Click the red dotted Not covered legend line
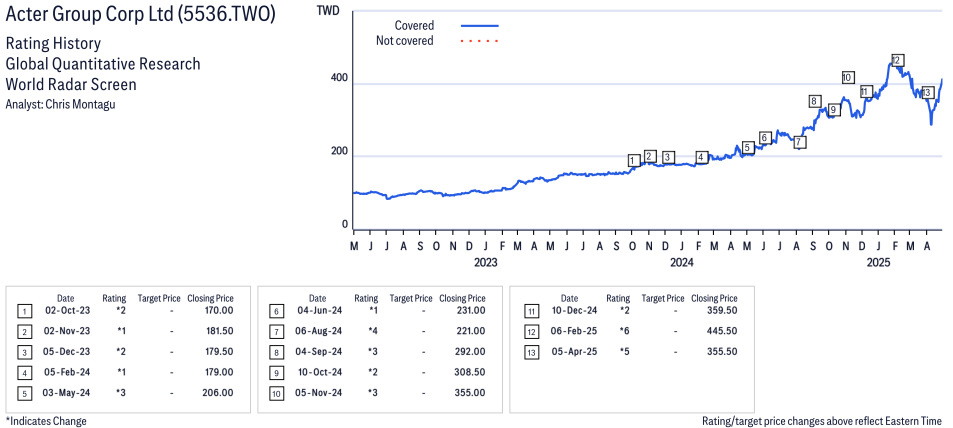The width and height of the screenshot is (953, 428). click(x=480, y=41)
